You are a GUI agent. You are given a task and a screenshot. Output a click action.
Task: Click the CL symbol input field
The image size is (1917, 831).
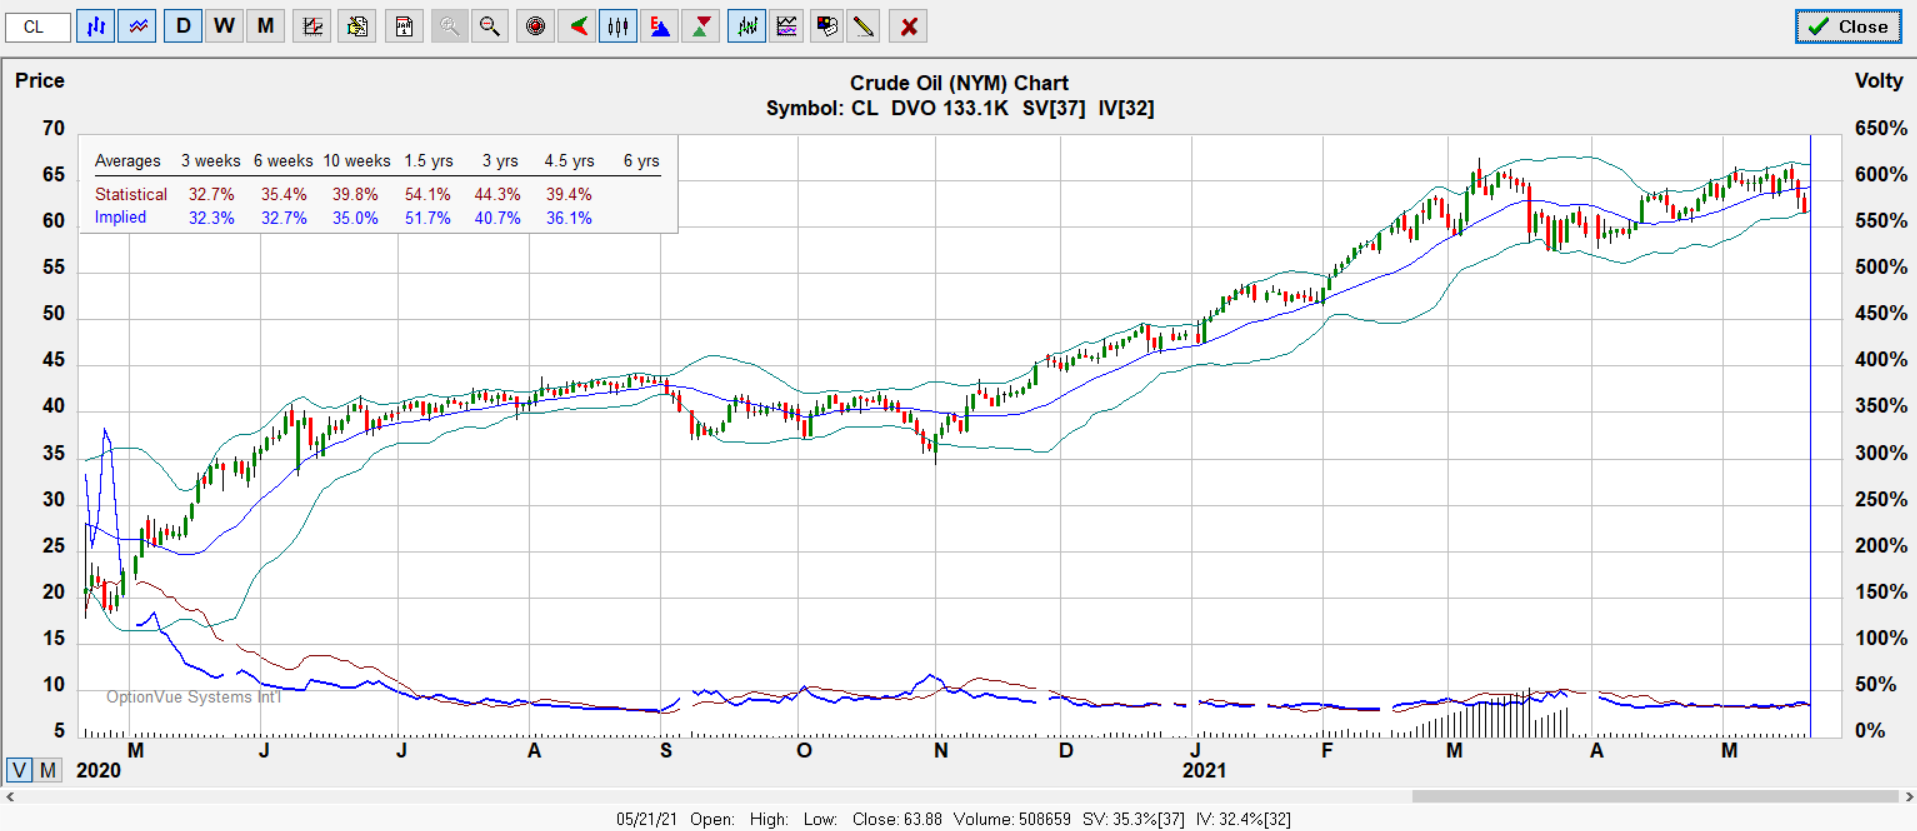coord(38,27)
